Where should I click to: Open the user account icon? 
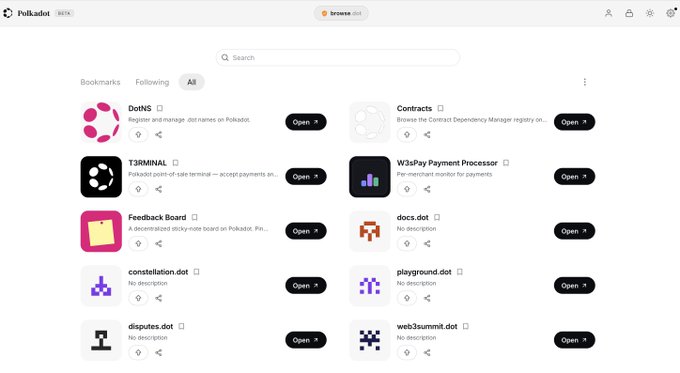(x=608, y=13)
